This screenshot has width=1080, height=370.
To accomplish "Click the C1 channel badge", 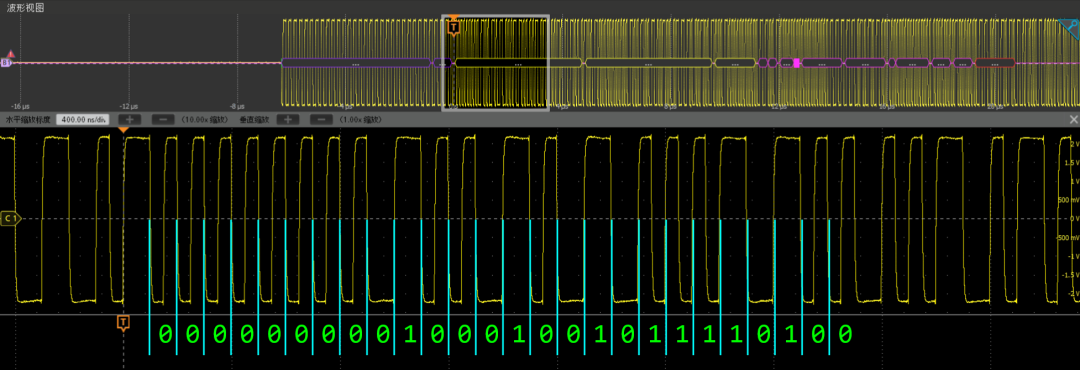I will [11, 218].
